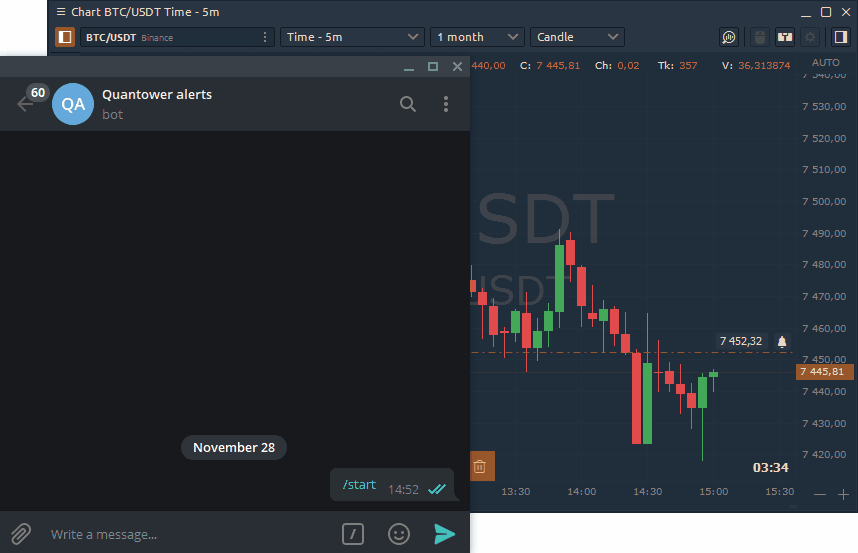This screenshot has width=858, height=553.
Task: Expand the Time - 5m timeframe dropdown
Action: (353, 37)
